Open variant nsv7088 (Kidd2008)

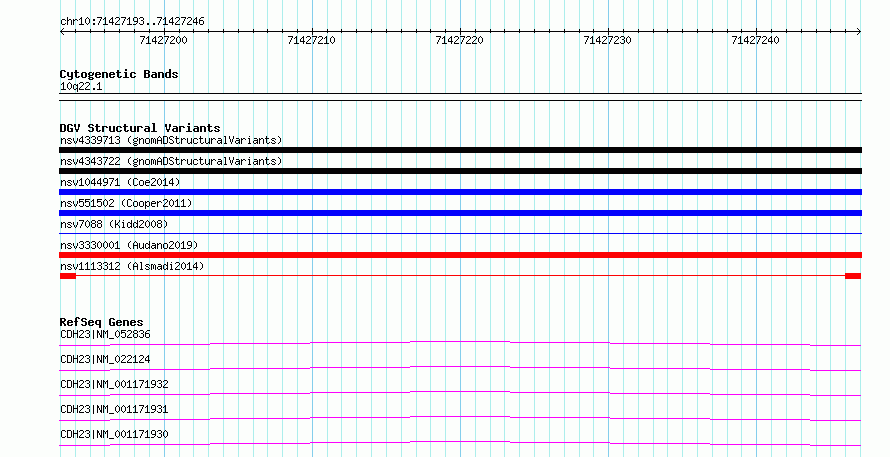pos(114,224)
